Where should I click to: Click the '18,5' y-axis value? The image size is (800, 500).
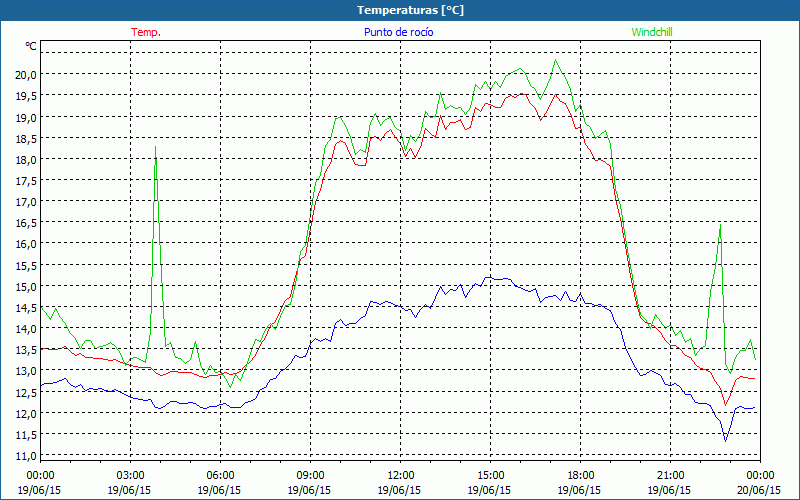tap(27, 139)
